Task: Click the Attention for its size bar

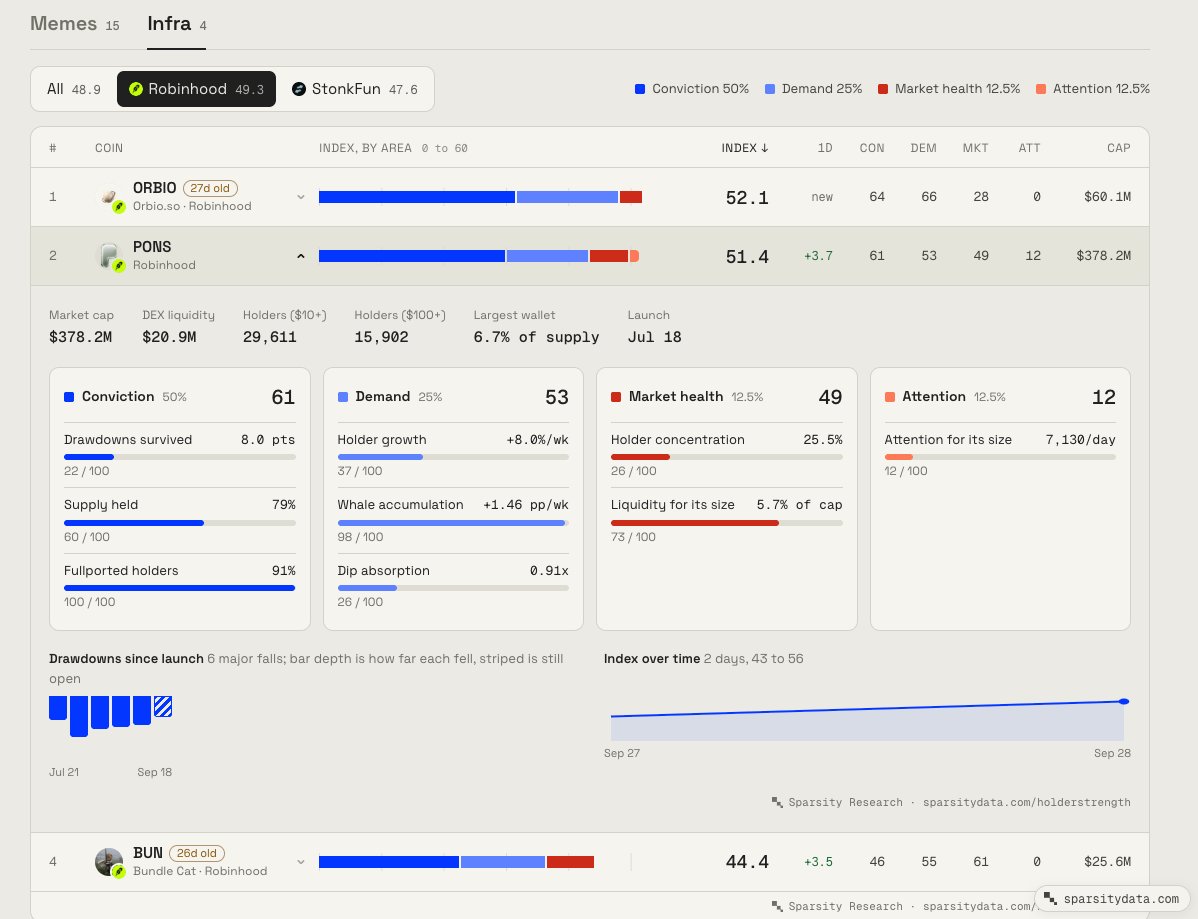Action: 1000,457
